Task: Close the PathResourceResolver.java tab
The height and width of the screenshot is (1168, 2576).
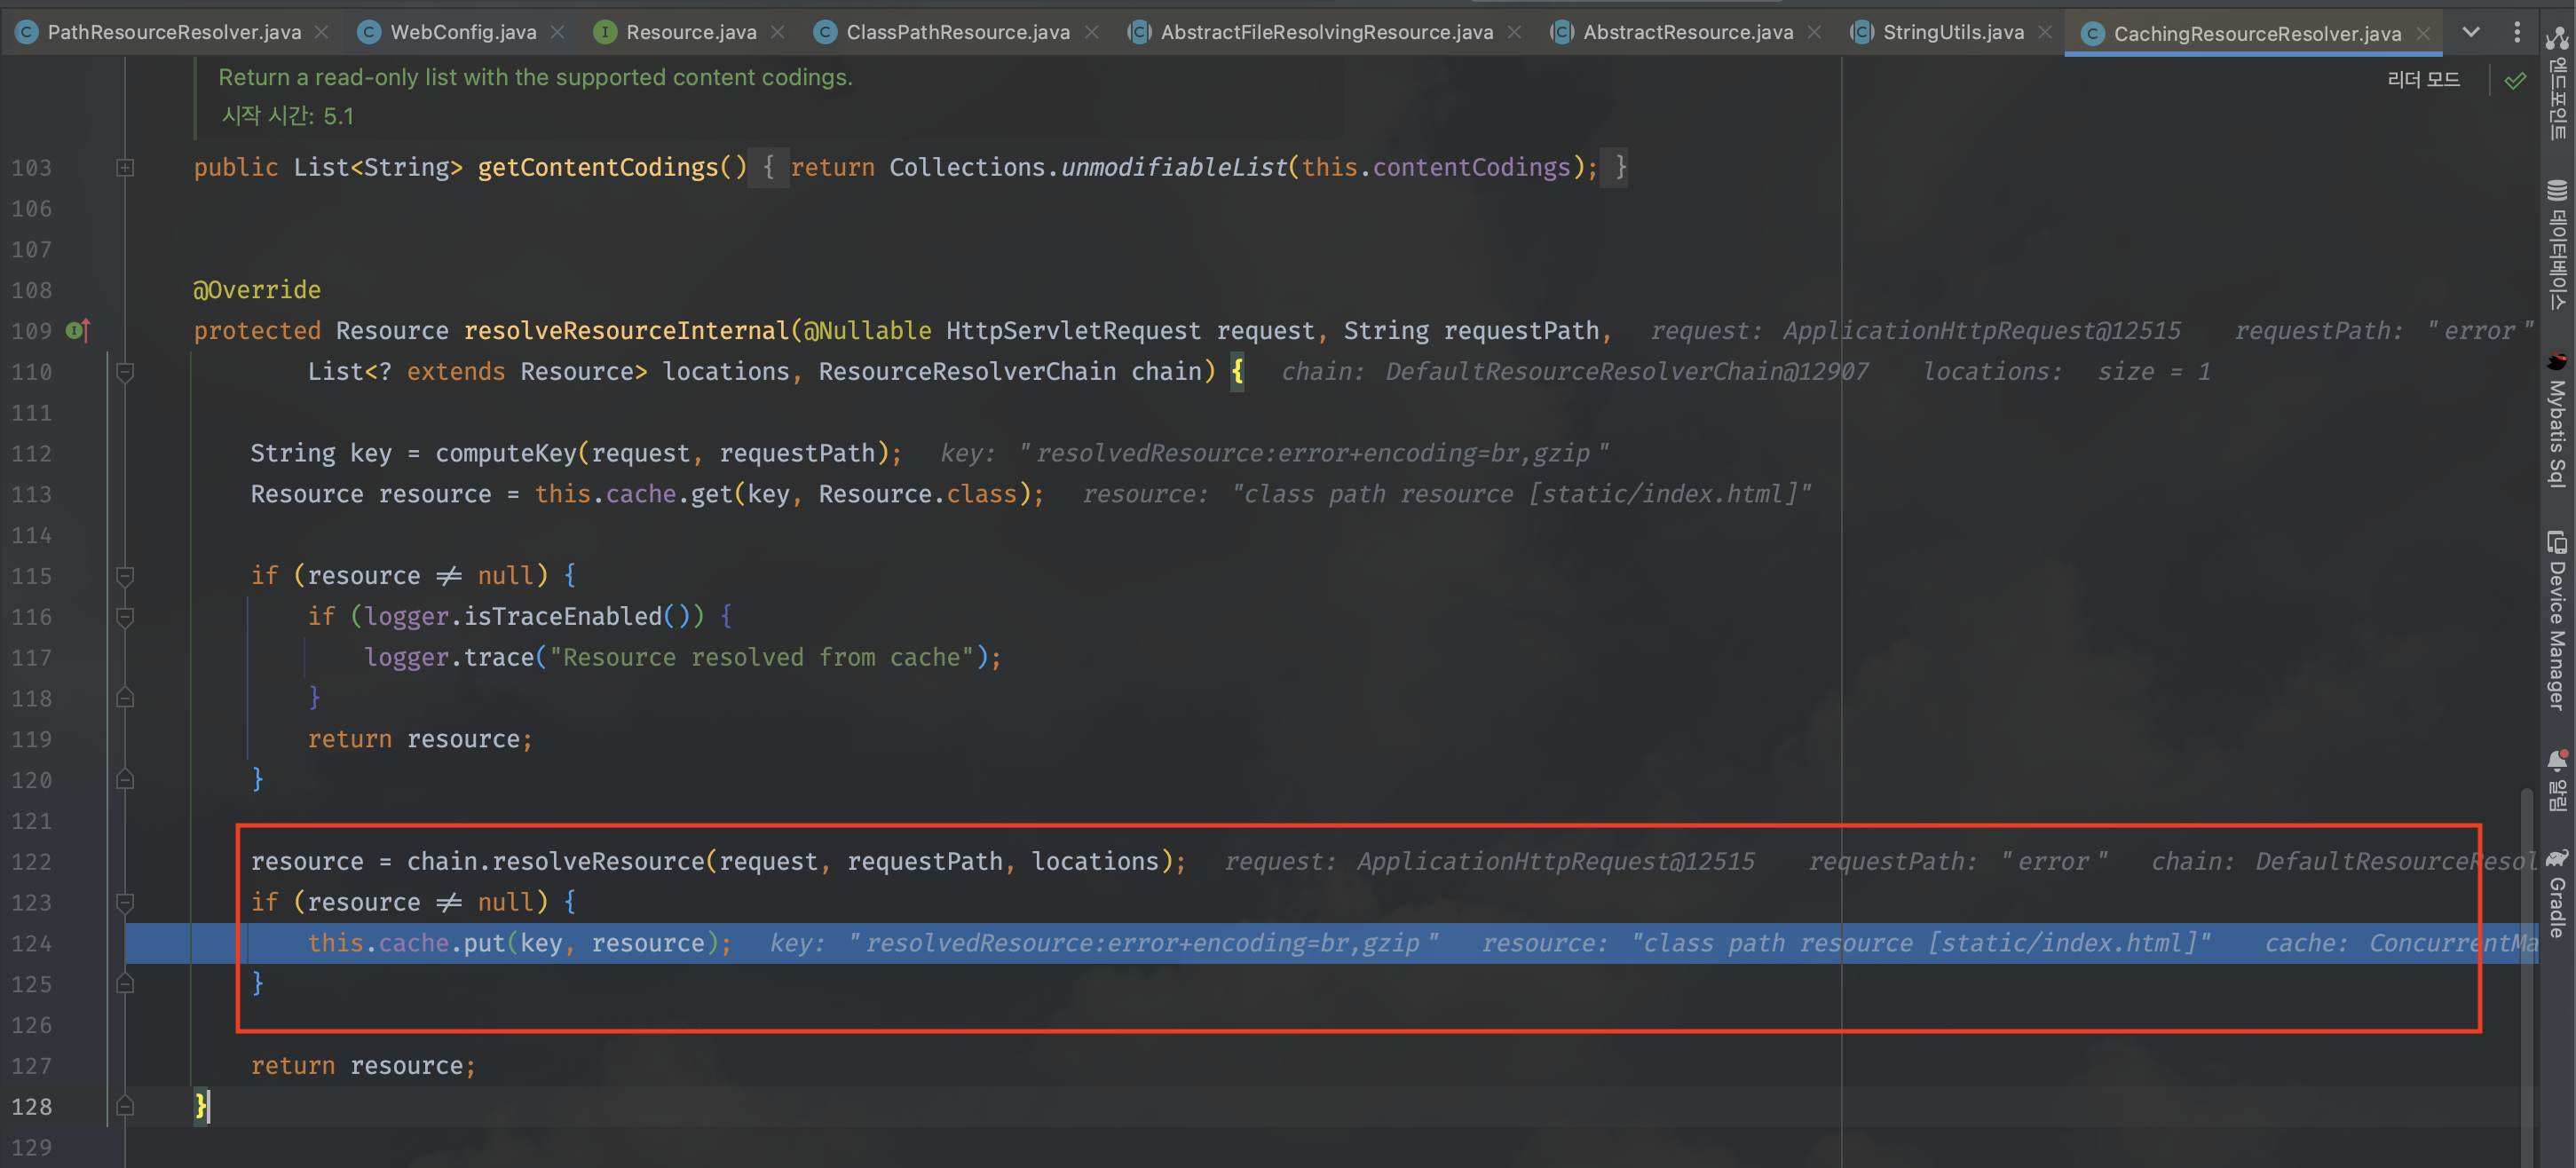Action: (x=322, y=32)
